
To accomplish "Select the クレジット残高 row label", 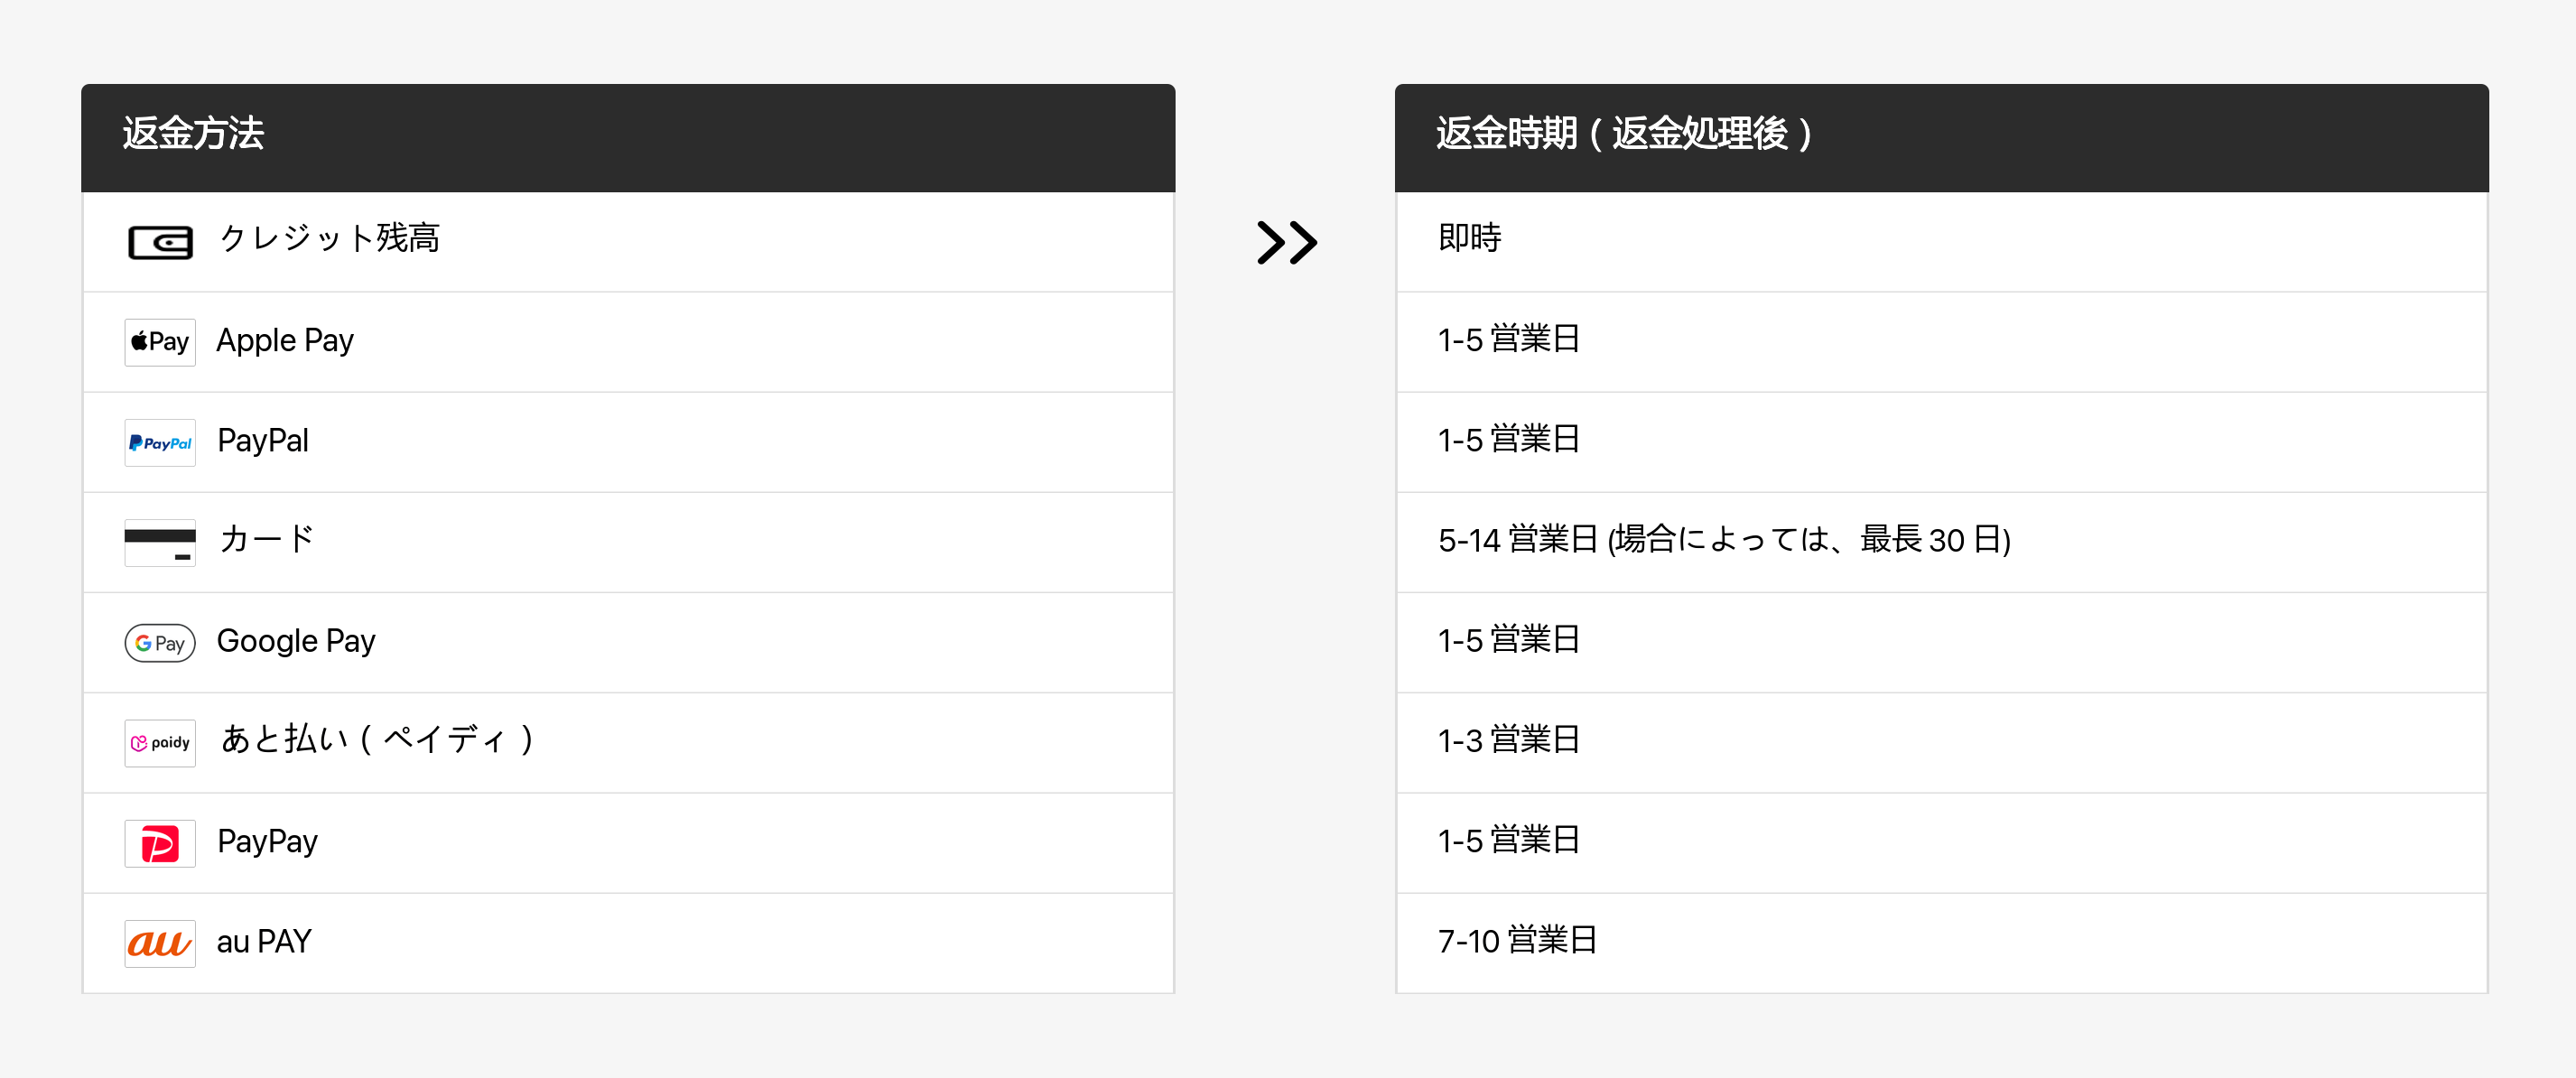I will pyautogui.click(x=329, y=239).
